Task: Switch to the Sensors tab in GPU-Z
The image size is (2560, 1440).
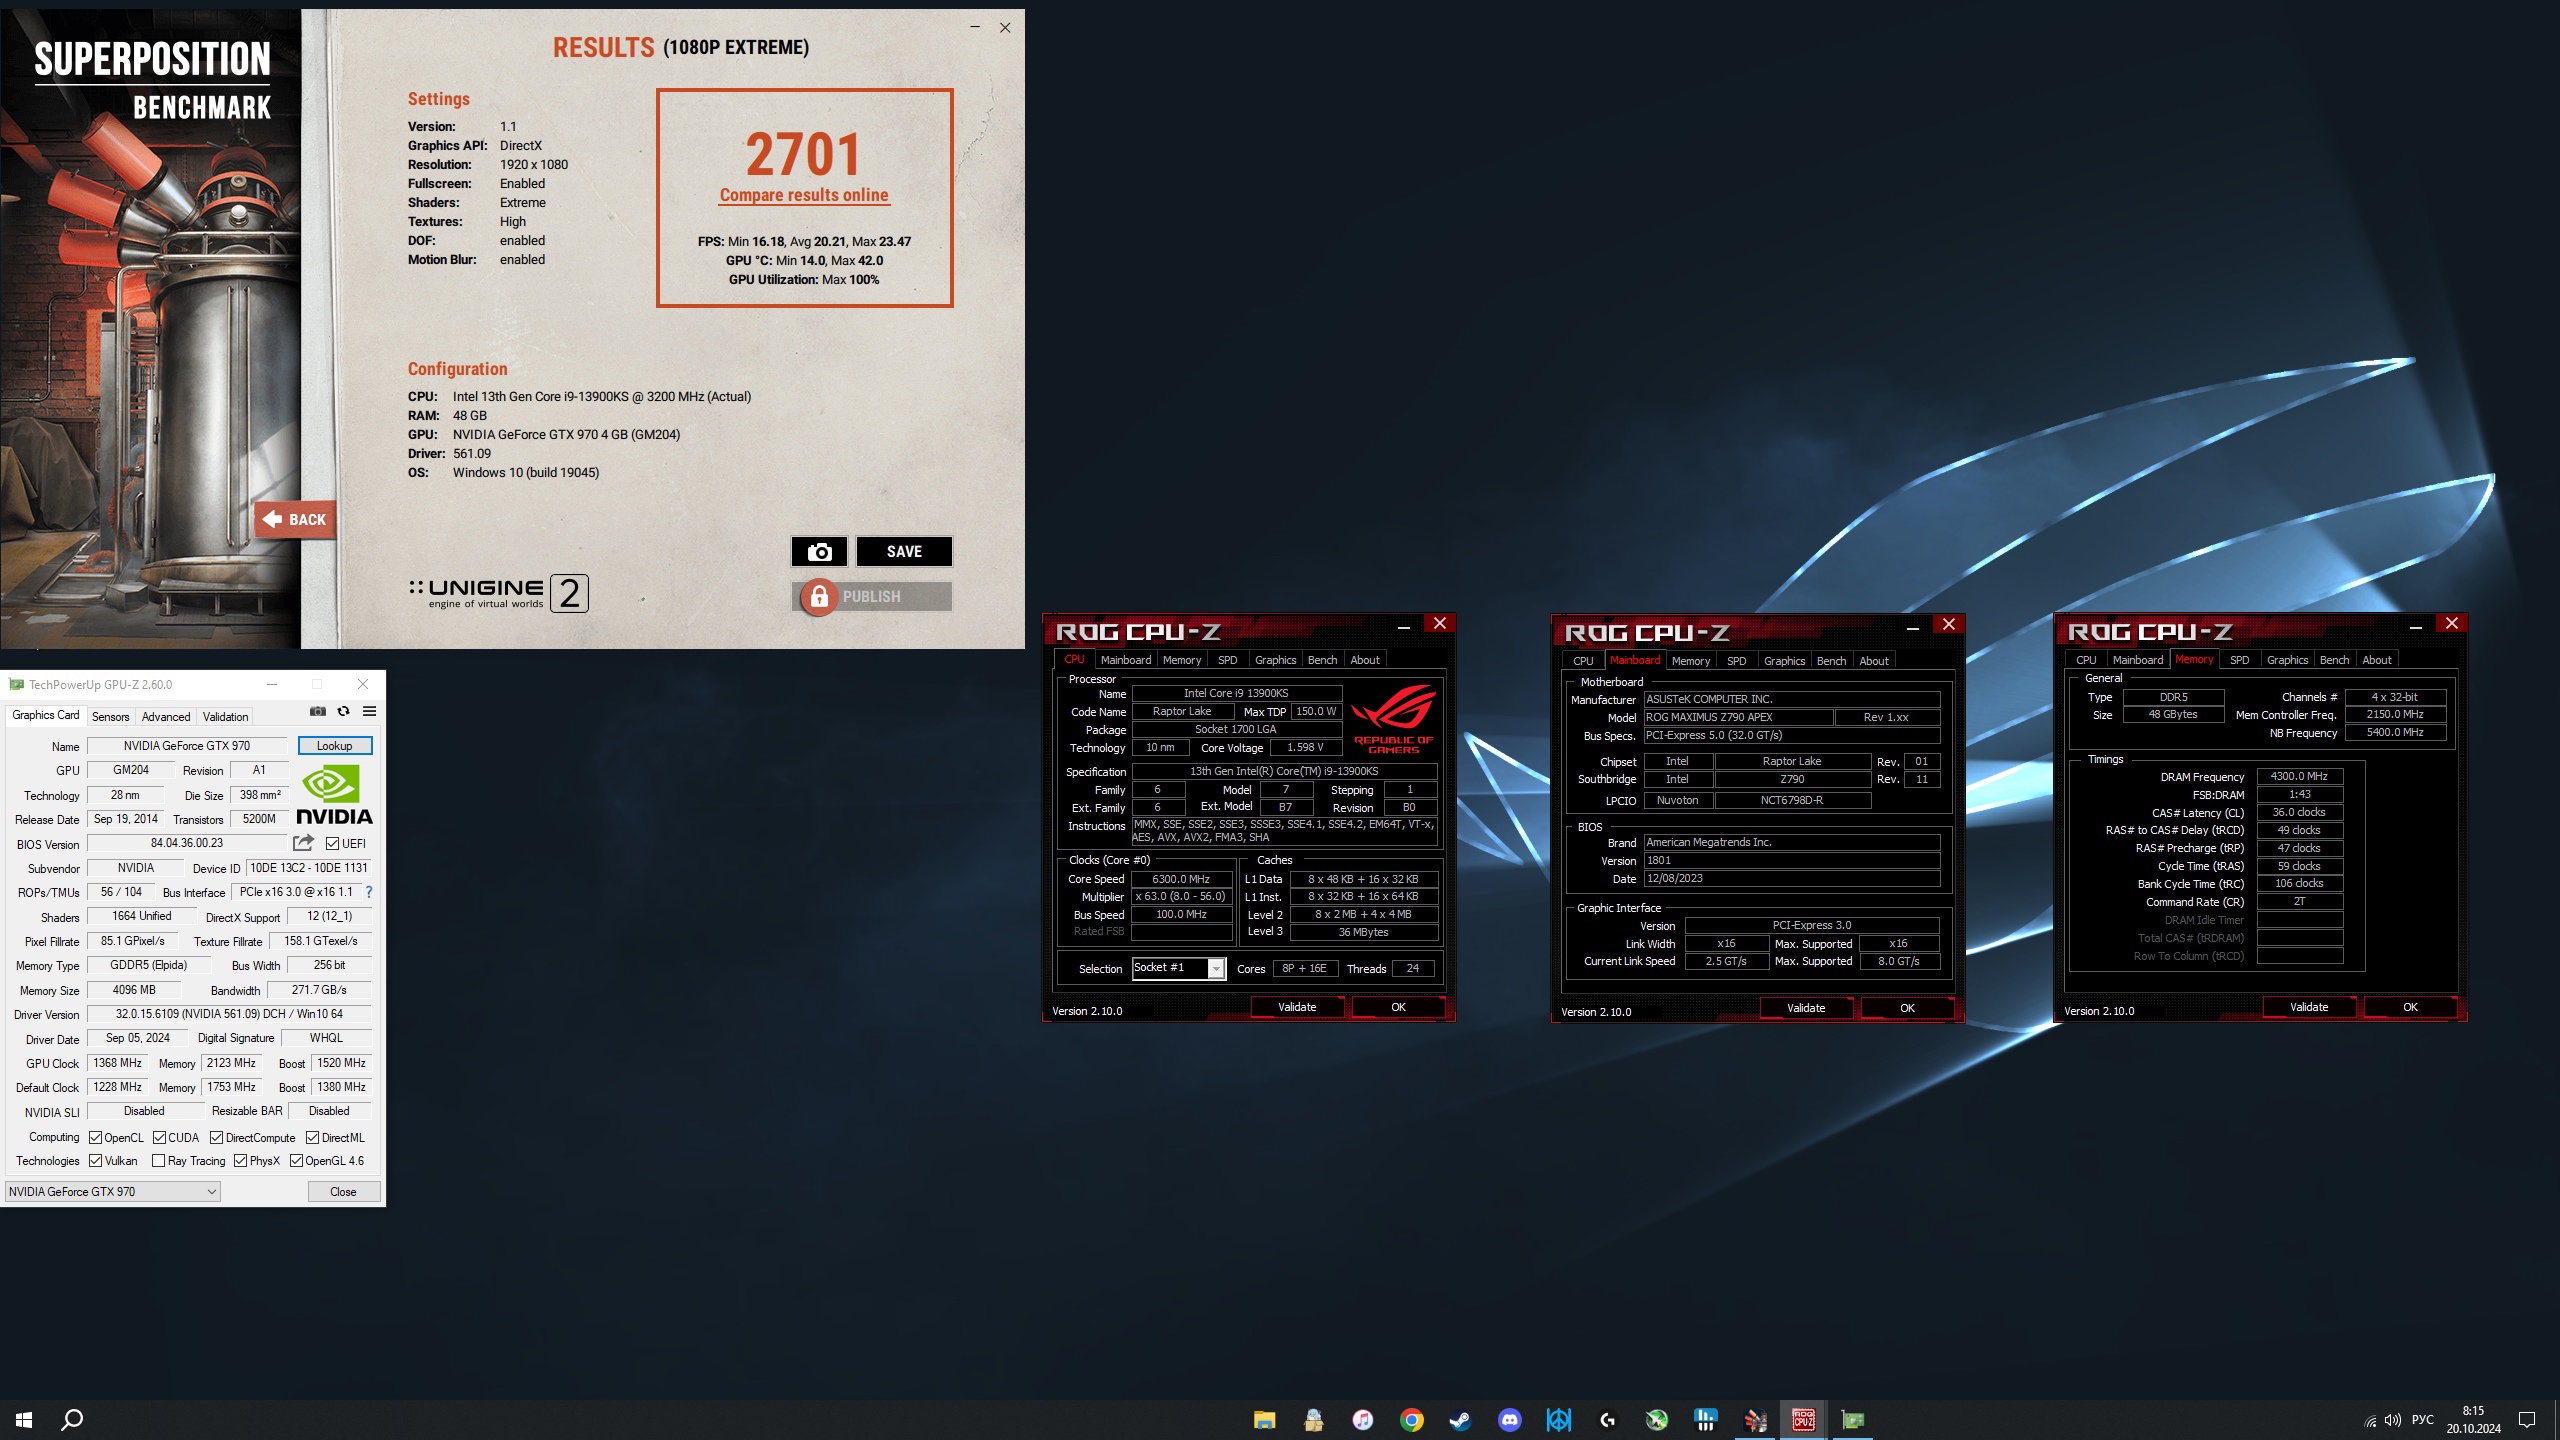Action: point(110,716)
